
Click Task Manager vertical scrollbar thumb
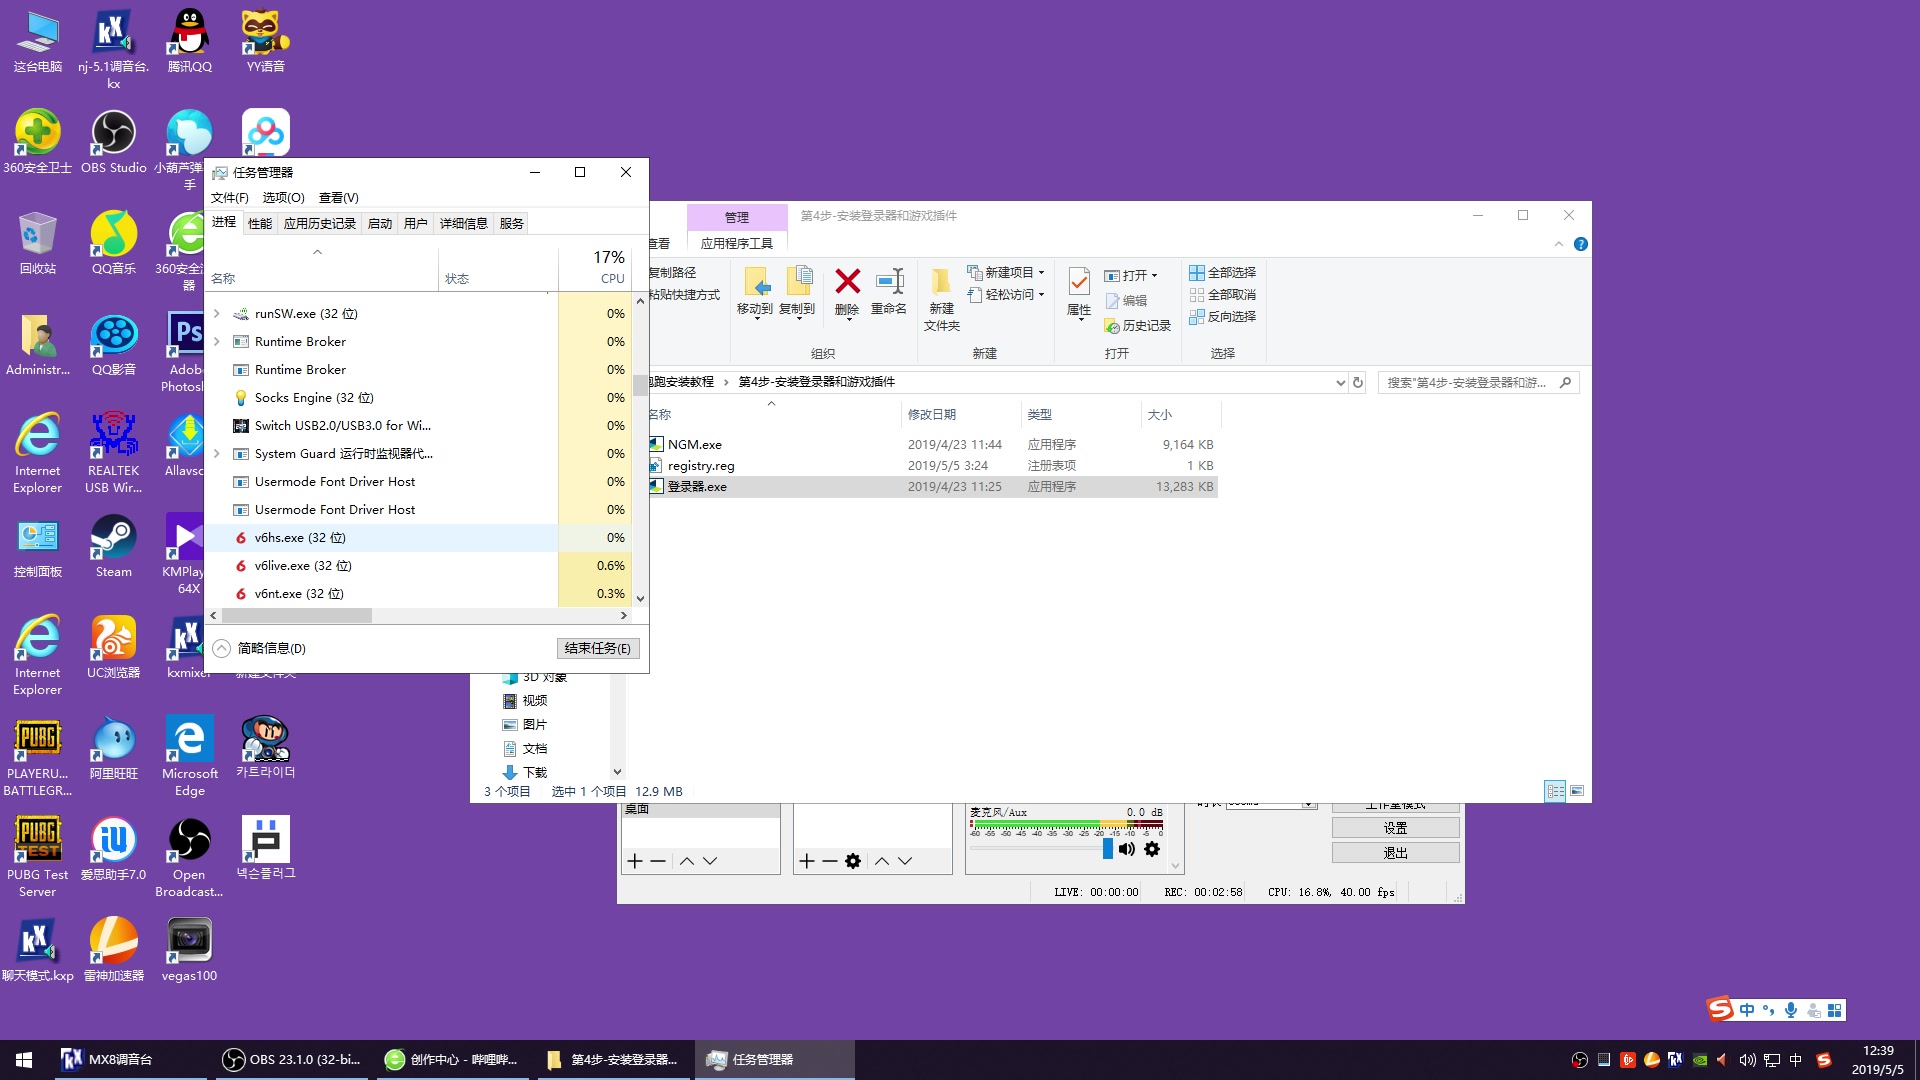(x=639, y=385)
